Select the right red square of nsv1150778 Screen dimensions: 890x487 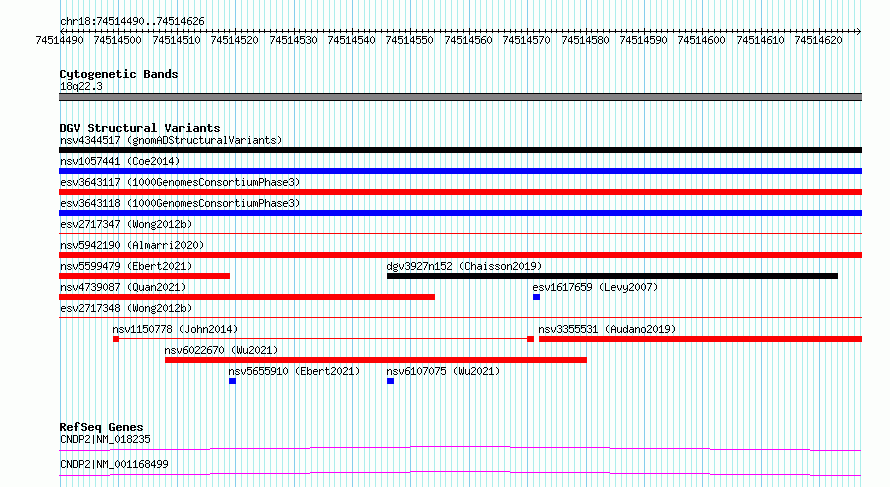[531, 339]
